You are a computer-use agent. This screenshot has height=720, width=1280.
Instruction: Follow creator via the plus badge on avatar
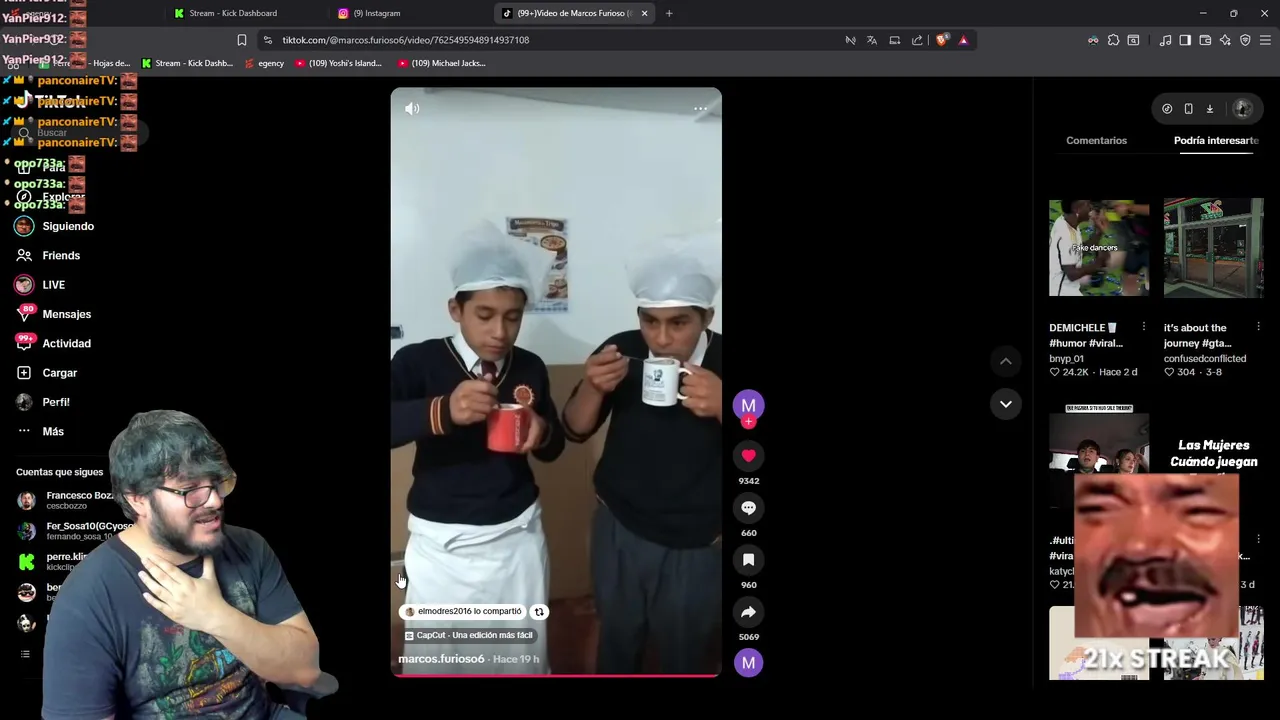(x=748, y=422)
